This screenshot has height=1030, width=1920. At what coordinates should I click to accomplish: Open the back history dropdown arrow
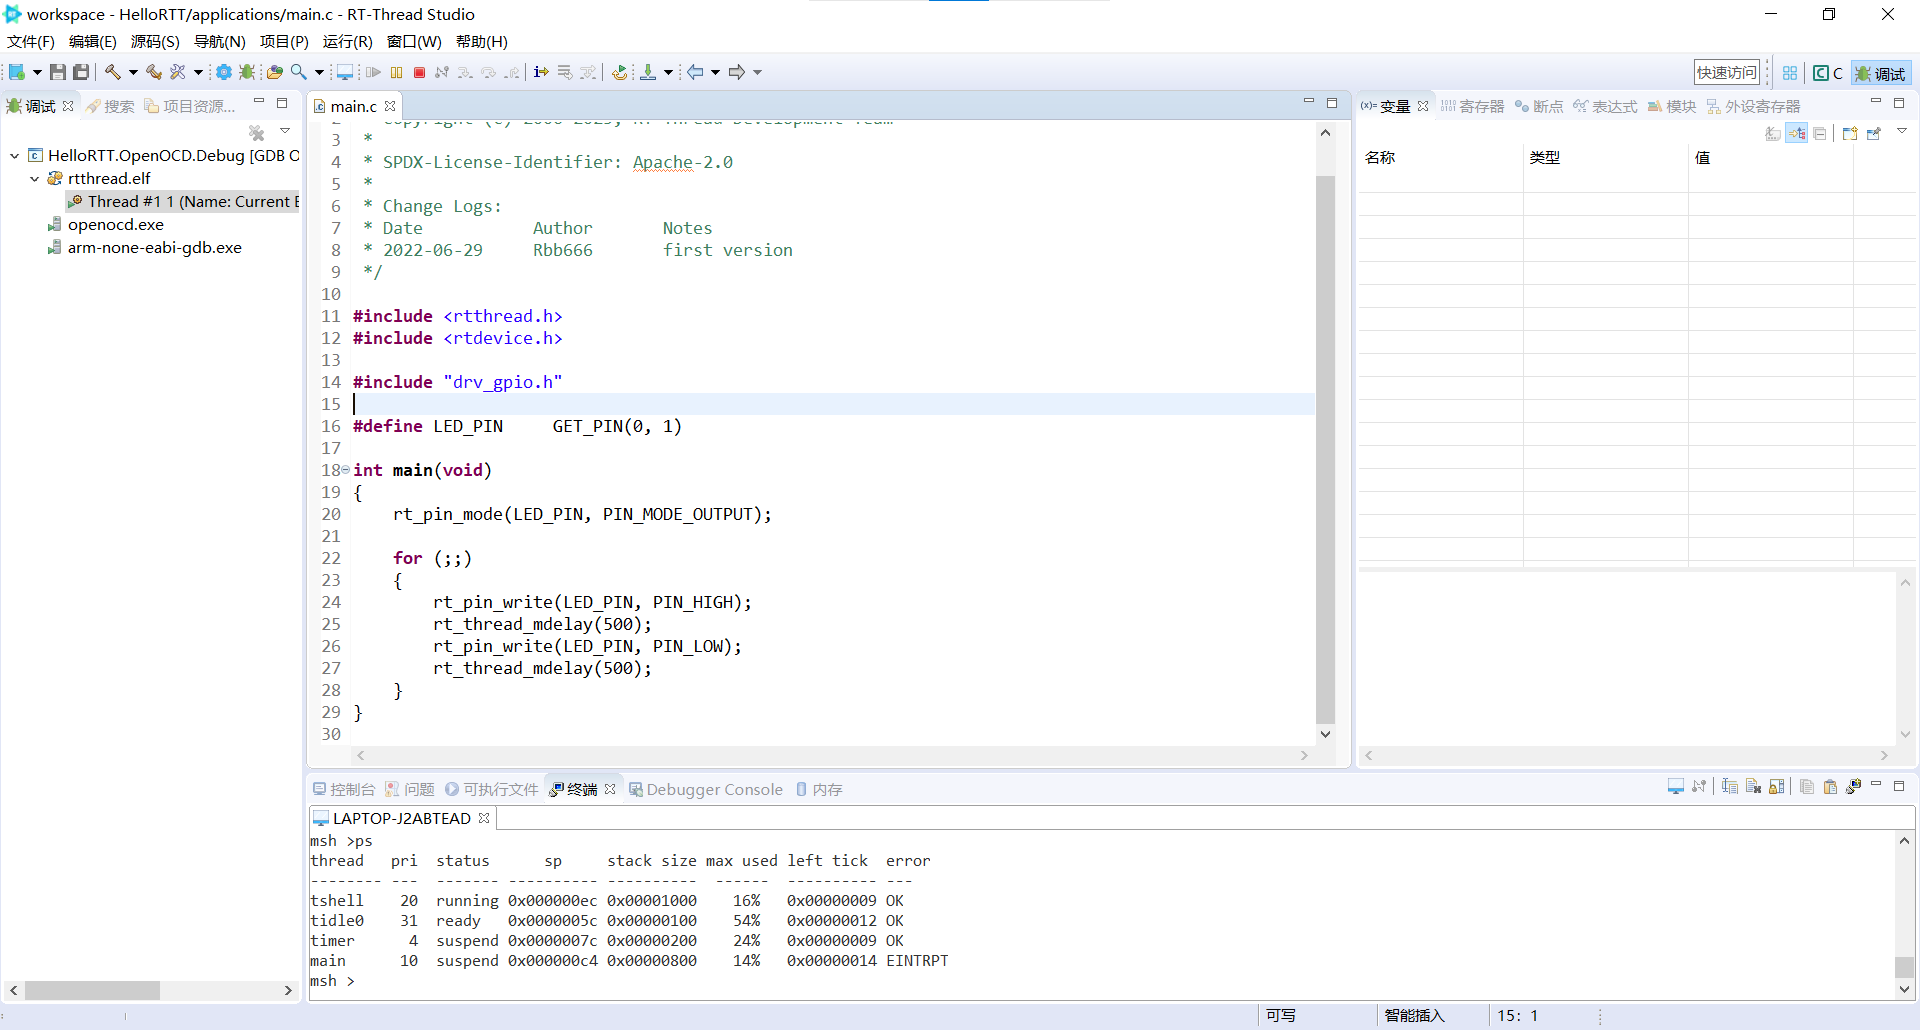[716, 72]
